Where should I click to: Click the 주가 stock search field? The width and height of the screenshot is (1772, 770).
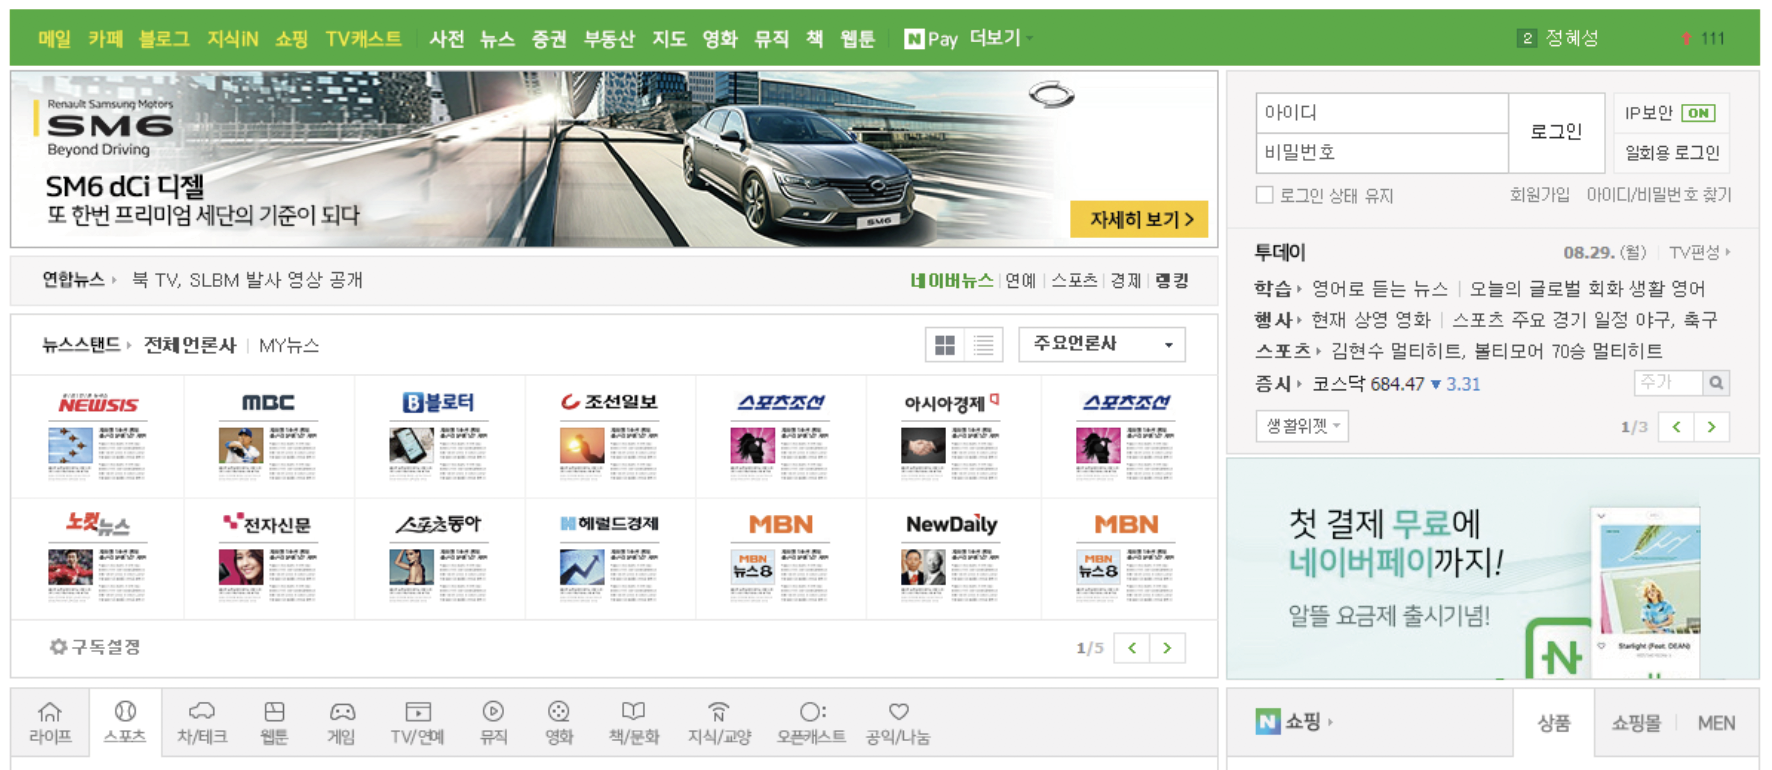tap(1668, 383)
